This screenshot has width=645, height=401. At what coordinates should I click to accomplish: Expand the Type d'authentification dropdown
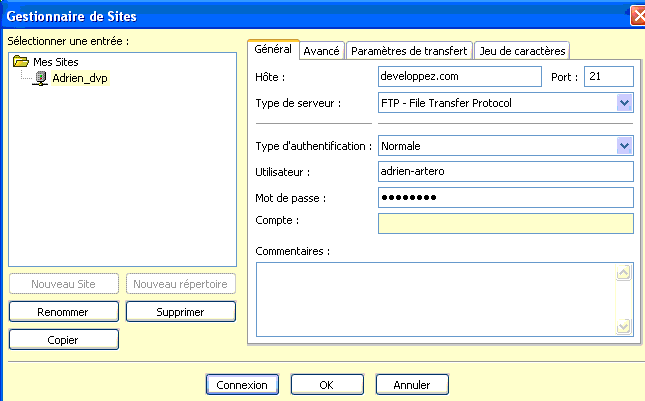[x=625, y=146]
